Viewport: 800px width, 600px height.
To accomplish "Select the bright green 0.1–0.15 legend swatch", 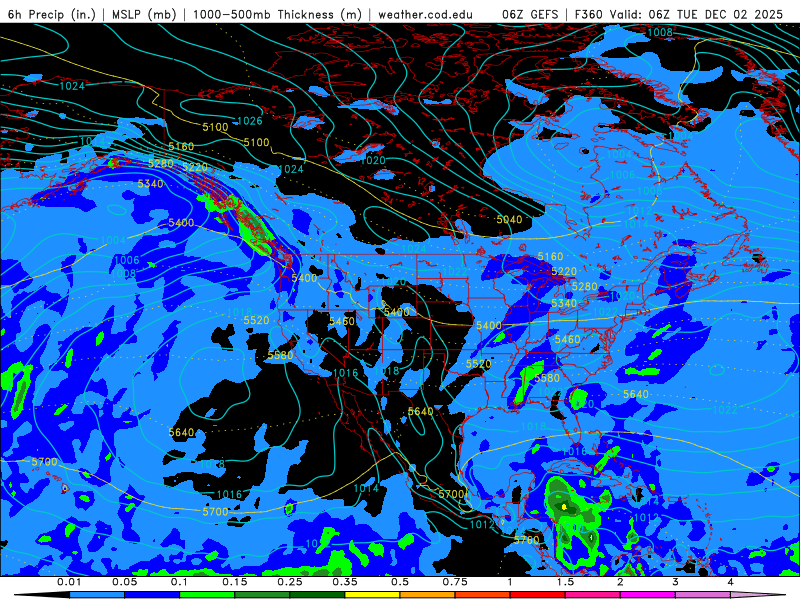I will click(x=207, y=595).
